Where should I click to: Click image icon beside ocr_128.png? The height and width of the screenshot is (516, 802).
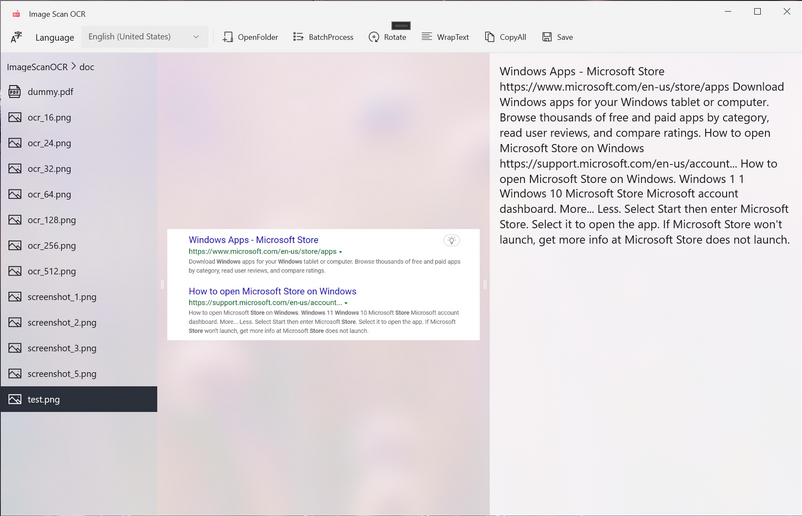pos(15,220)
